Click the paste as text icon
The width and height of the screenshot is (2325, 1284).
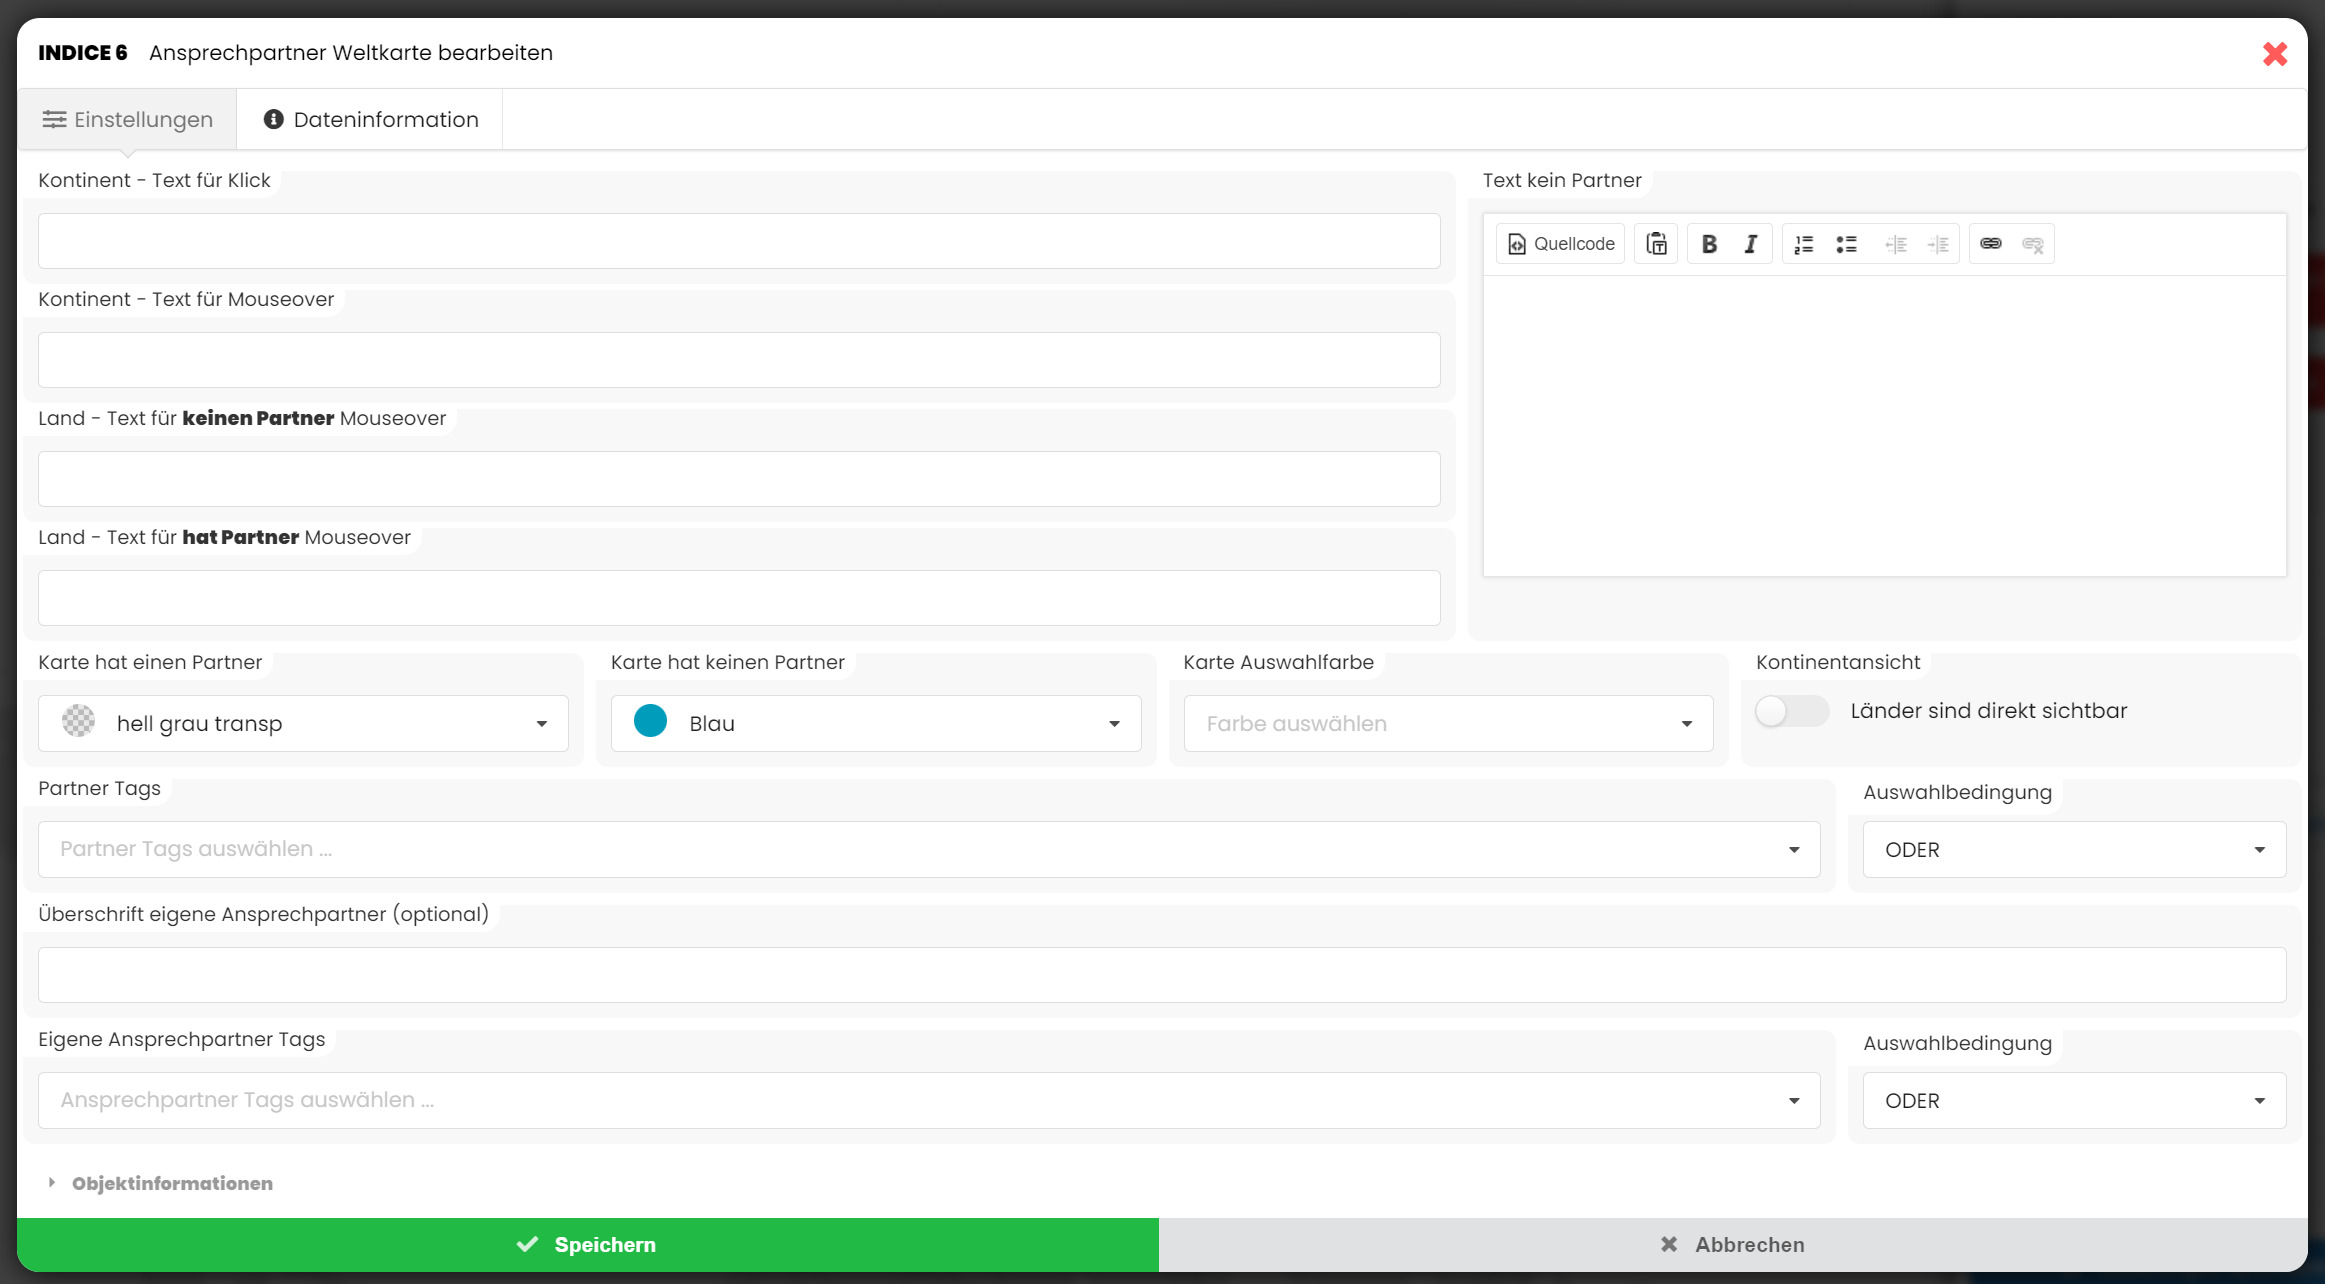click(x=1656, y=244)
